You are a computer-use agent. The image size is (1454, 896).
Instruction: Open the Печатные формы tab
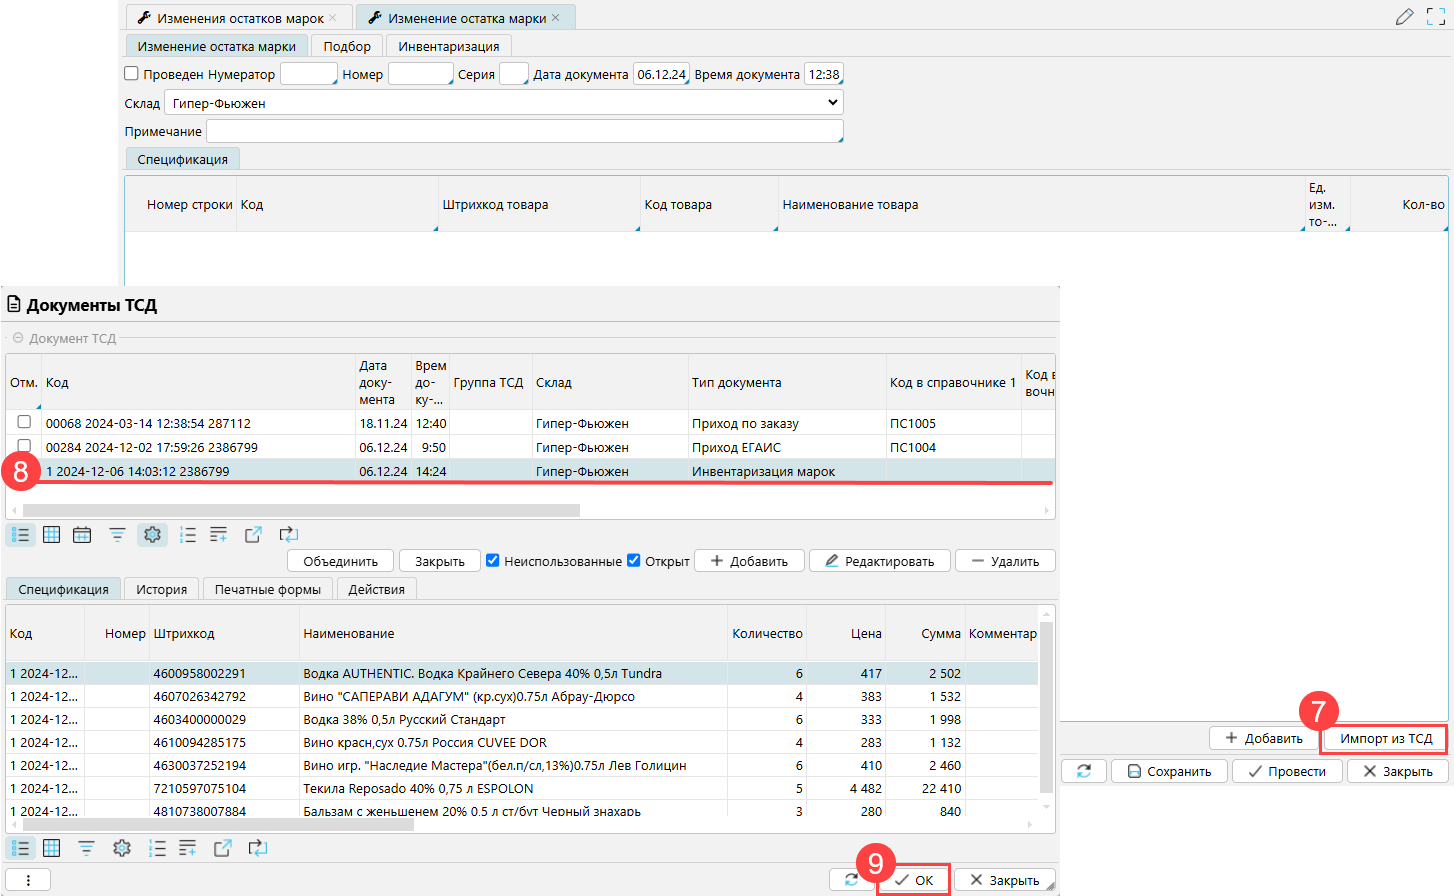pyautogui.click(x=267, y=589)
